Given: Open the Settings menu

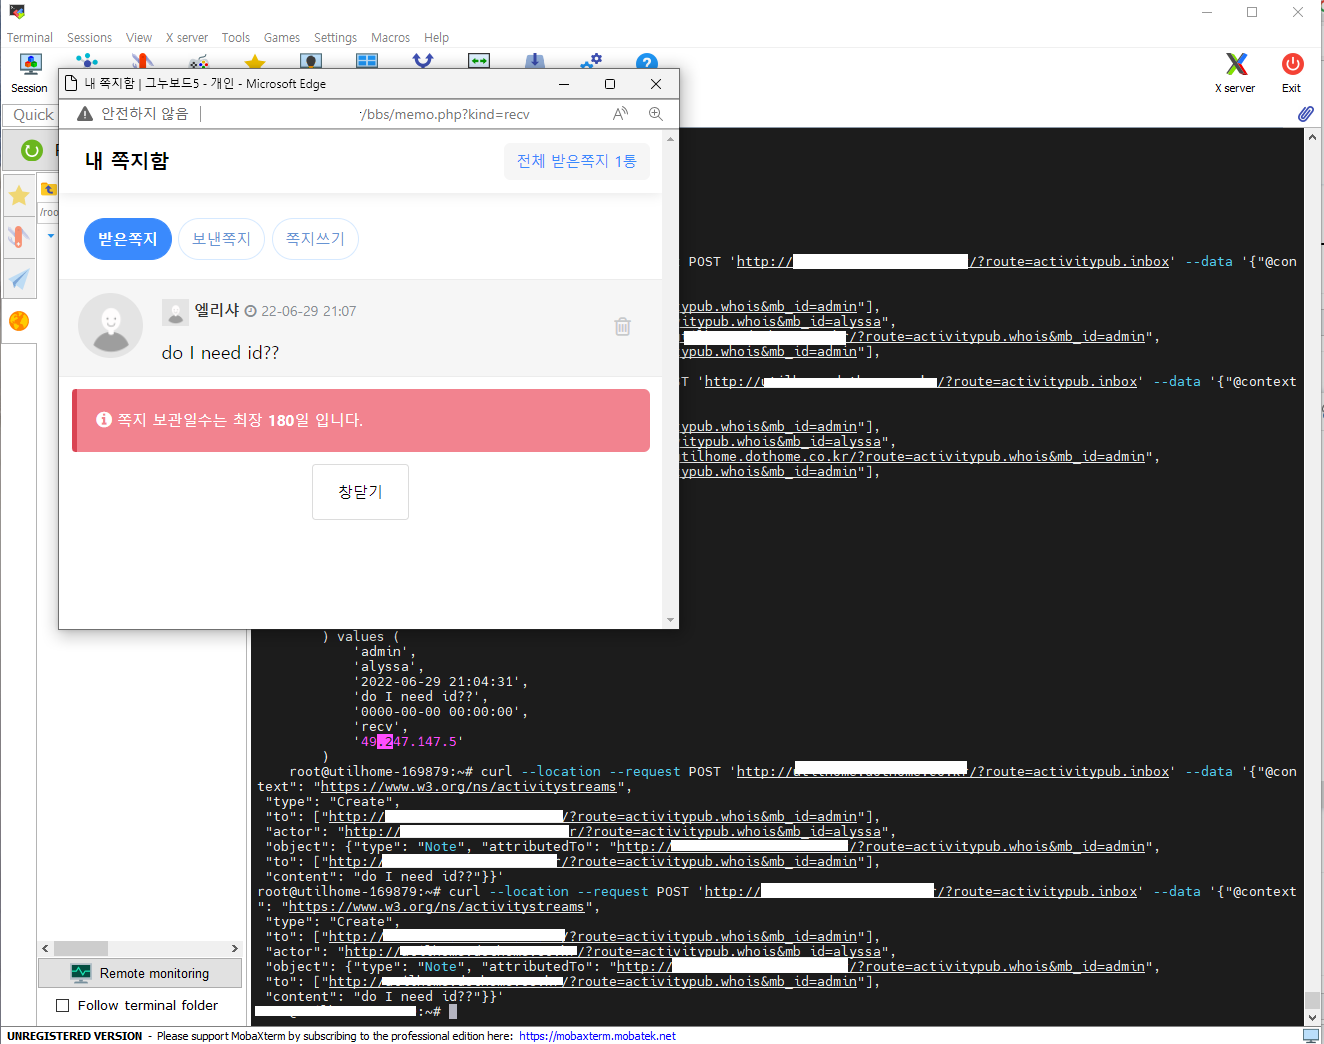Looking at the screenshot, I should [x=335, y=38].
